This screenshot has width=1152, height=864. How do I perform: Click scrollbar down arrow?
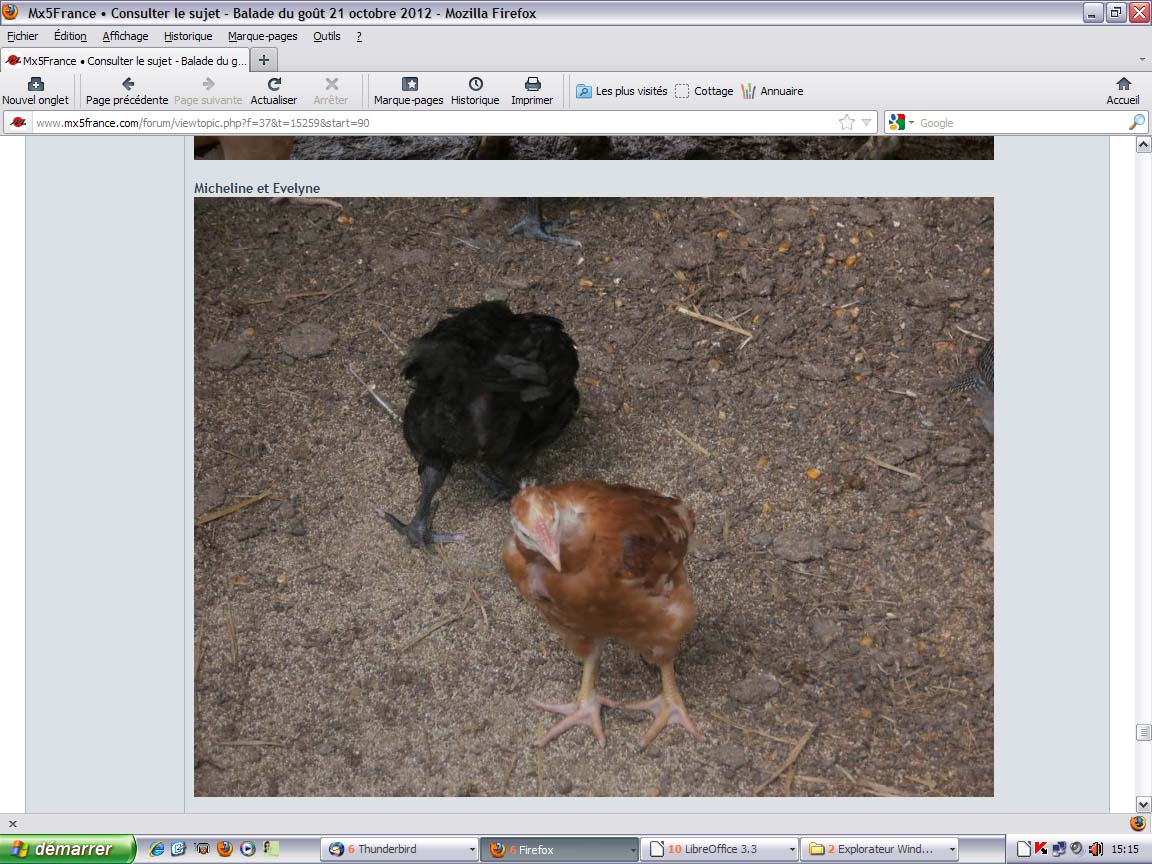point(1143,804)
